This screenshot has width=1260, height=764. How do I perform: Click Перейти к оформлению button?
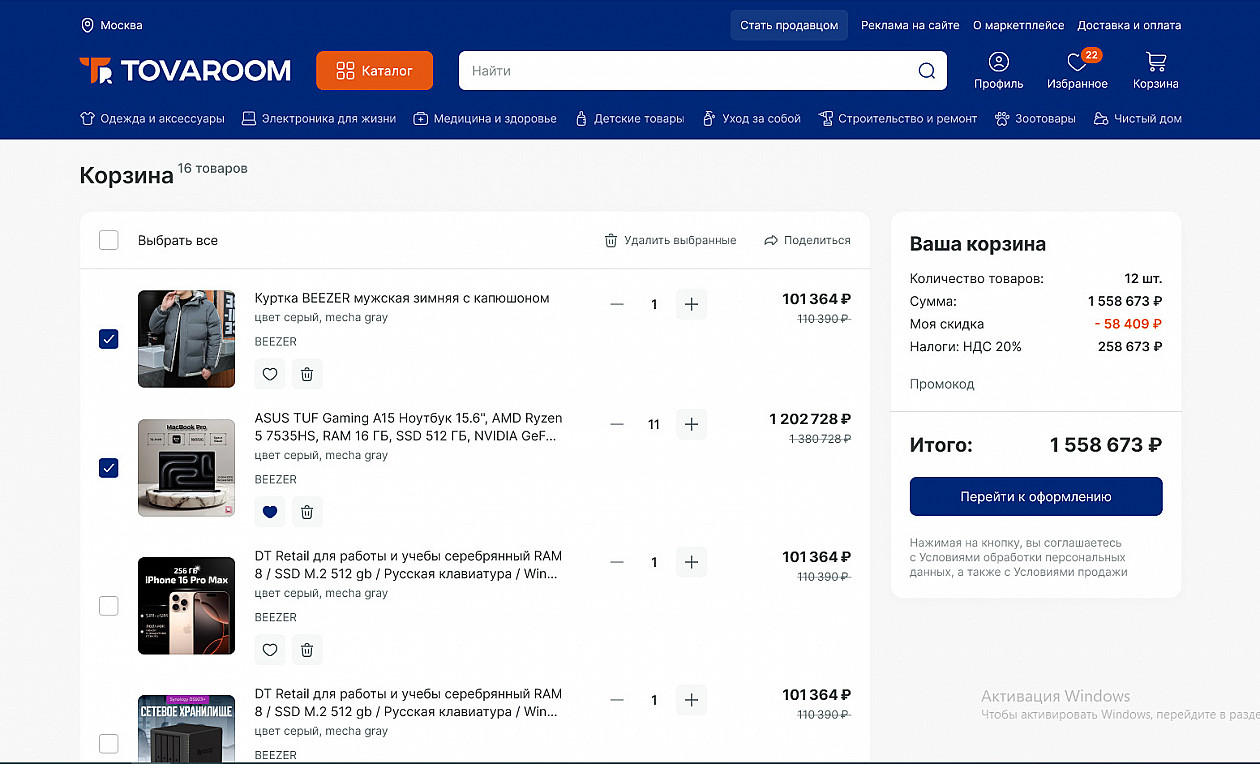click(x=1036, y=497)
